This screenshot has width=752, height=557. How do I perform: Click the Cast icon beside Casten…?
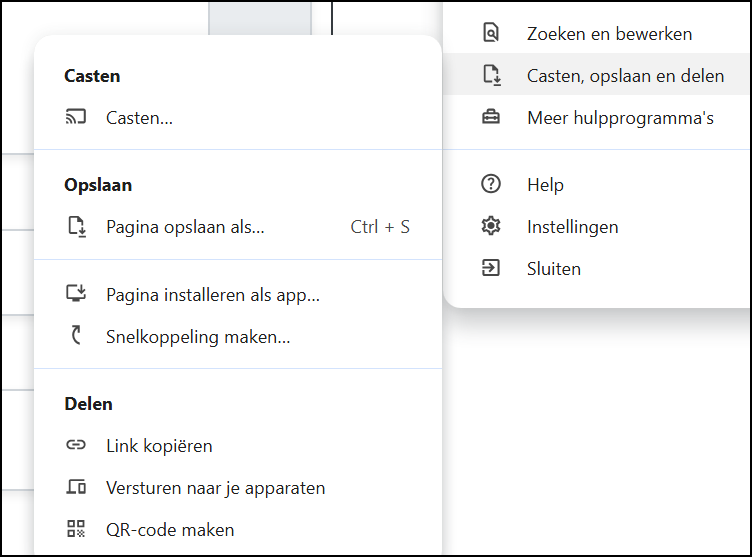(76, 118)
